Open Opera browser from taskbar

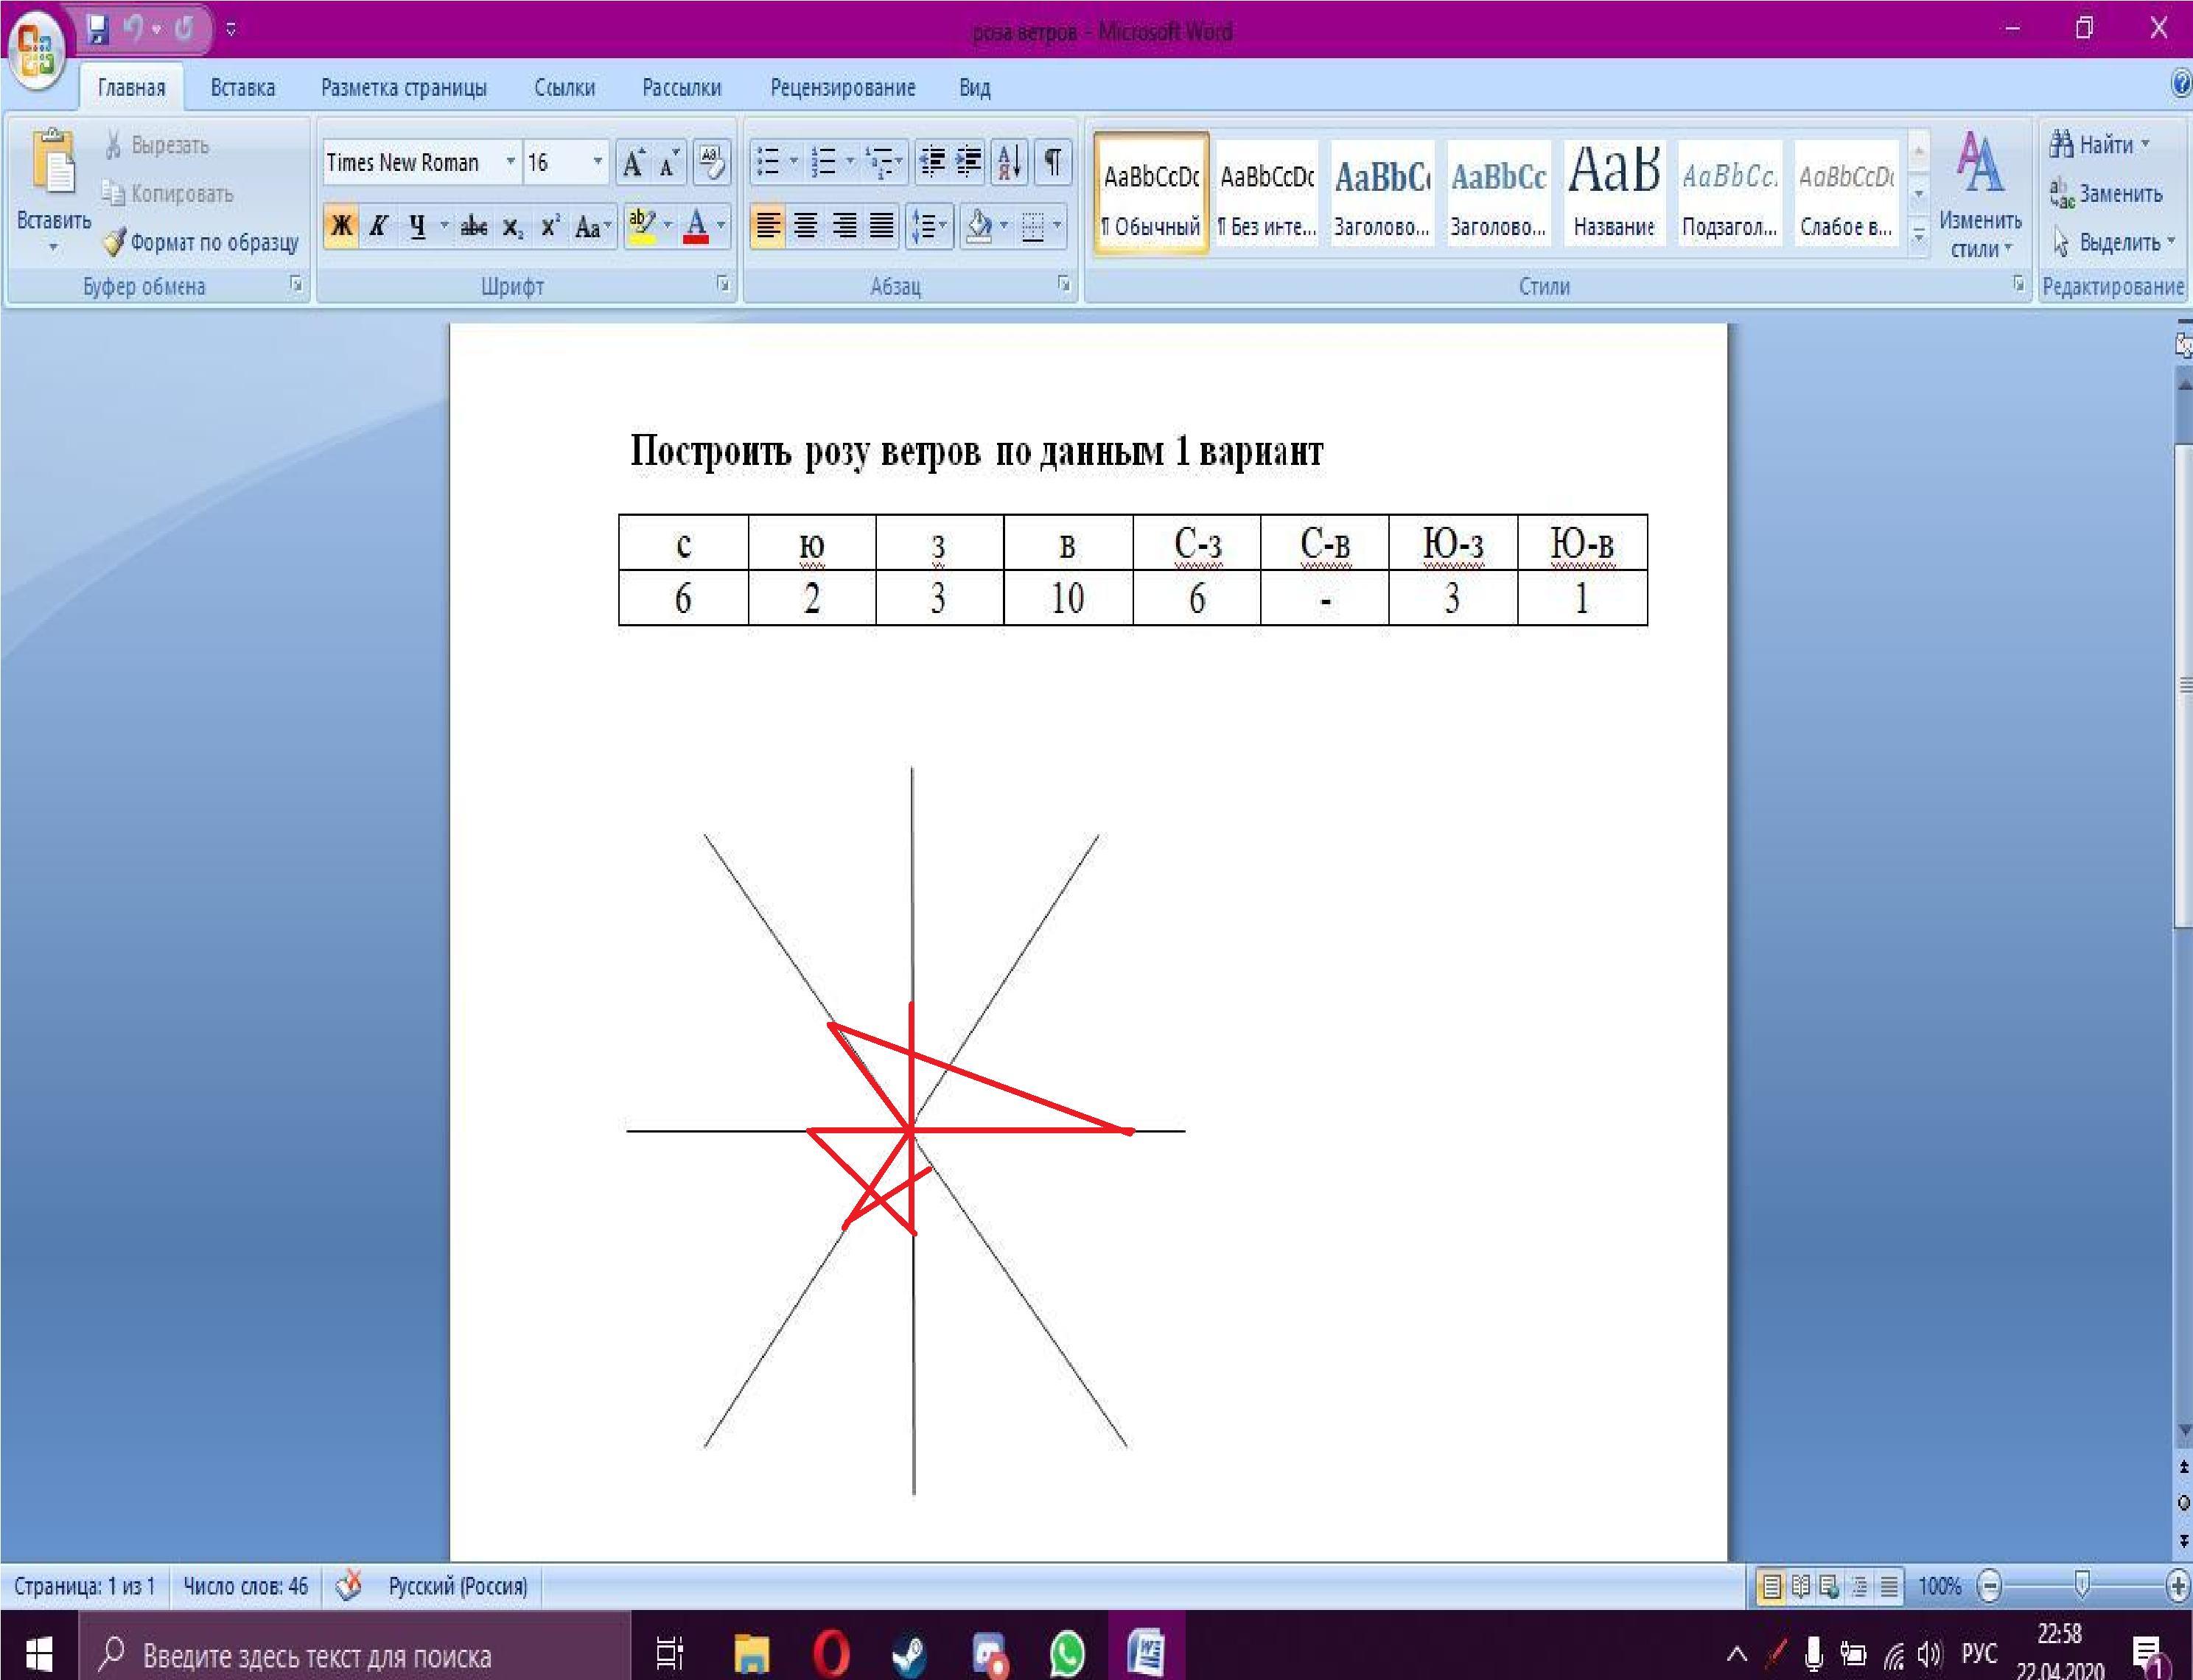831,1654
